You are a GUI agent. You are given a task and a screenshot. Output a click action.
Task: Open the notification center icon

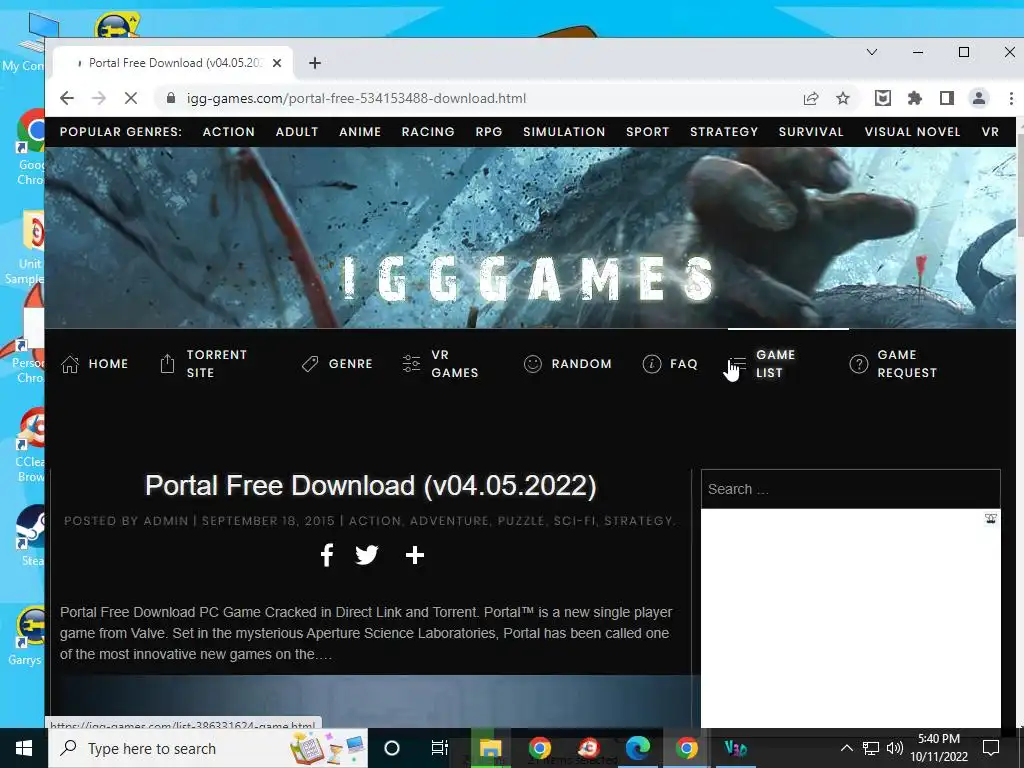[x=991, y=748]
